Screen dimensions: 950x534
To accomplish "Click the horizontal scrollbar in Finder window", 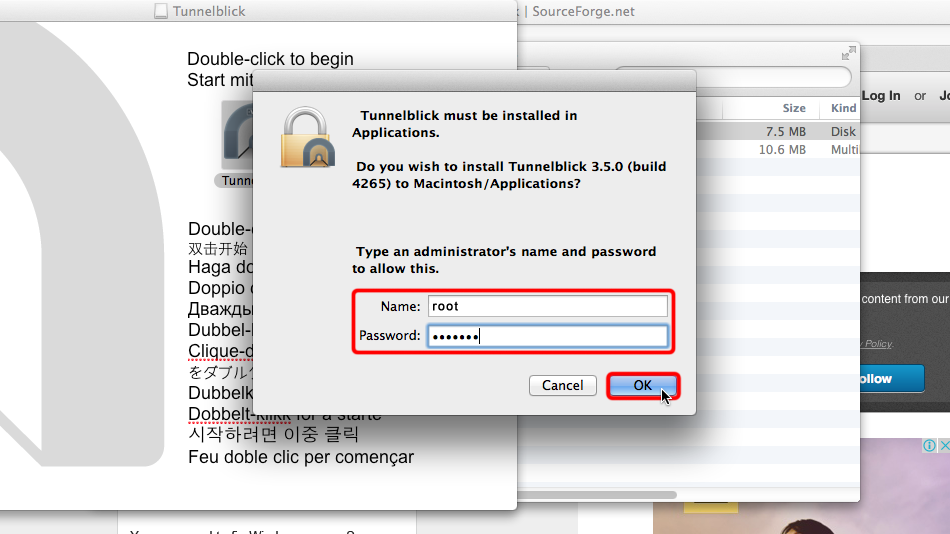I will [597, 495].
